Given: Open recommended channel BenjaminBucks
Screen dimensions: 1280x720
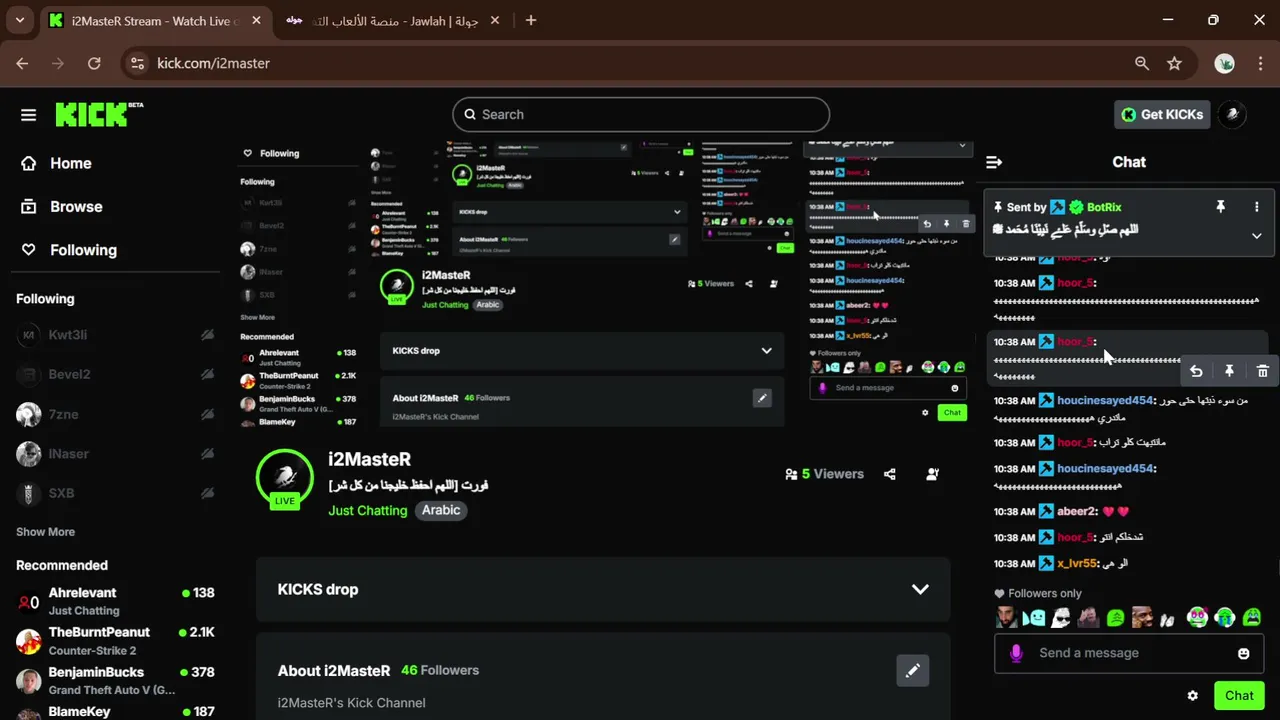Looking at the screenshot, I should (x=116, y=680).
